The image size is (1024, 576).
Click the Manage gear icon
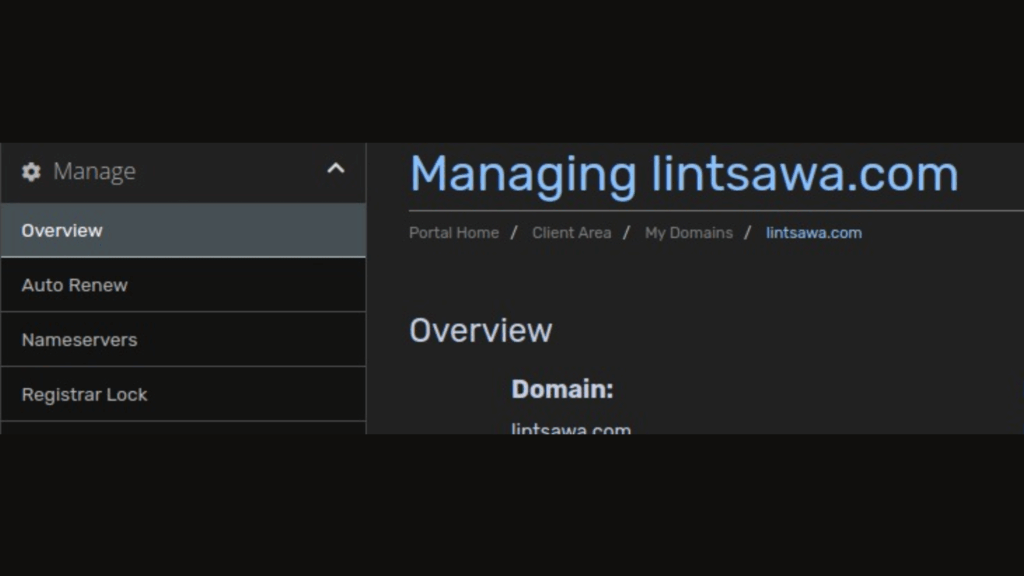tap(31, 172)
